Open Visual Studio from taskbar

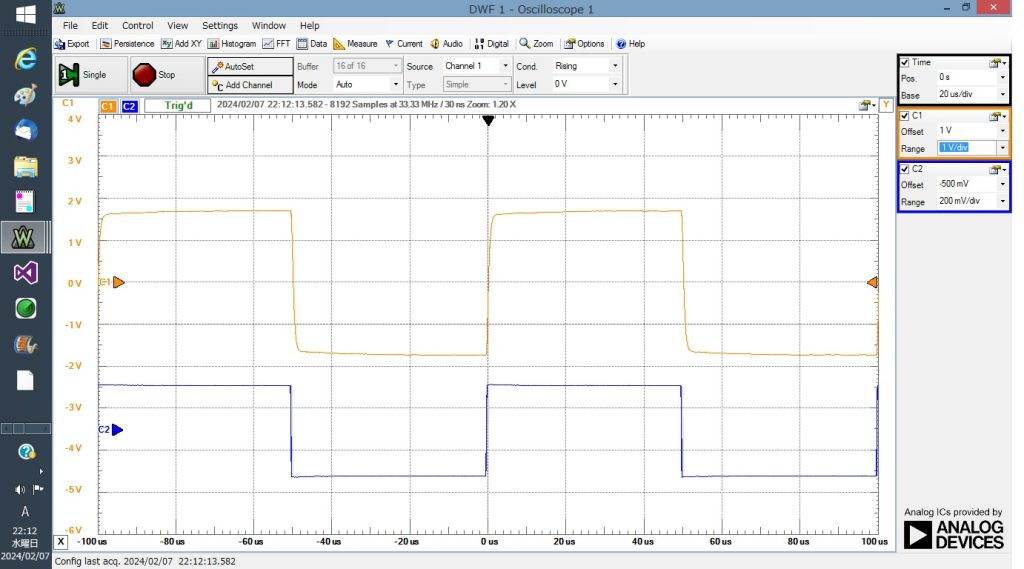coord(25,272)
